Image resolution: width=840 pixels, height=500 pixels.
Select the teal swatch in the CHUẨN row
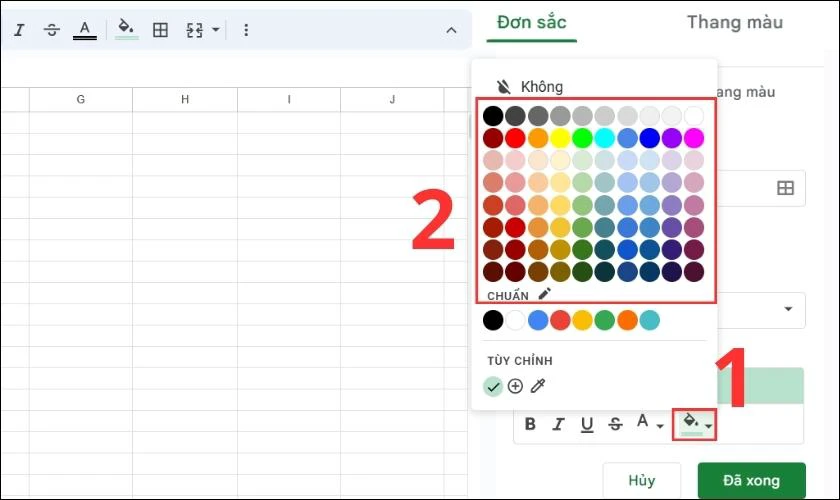(x=649, y=320)
